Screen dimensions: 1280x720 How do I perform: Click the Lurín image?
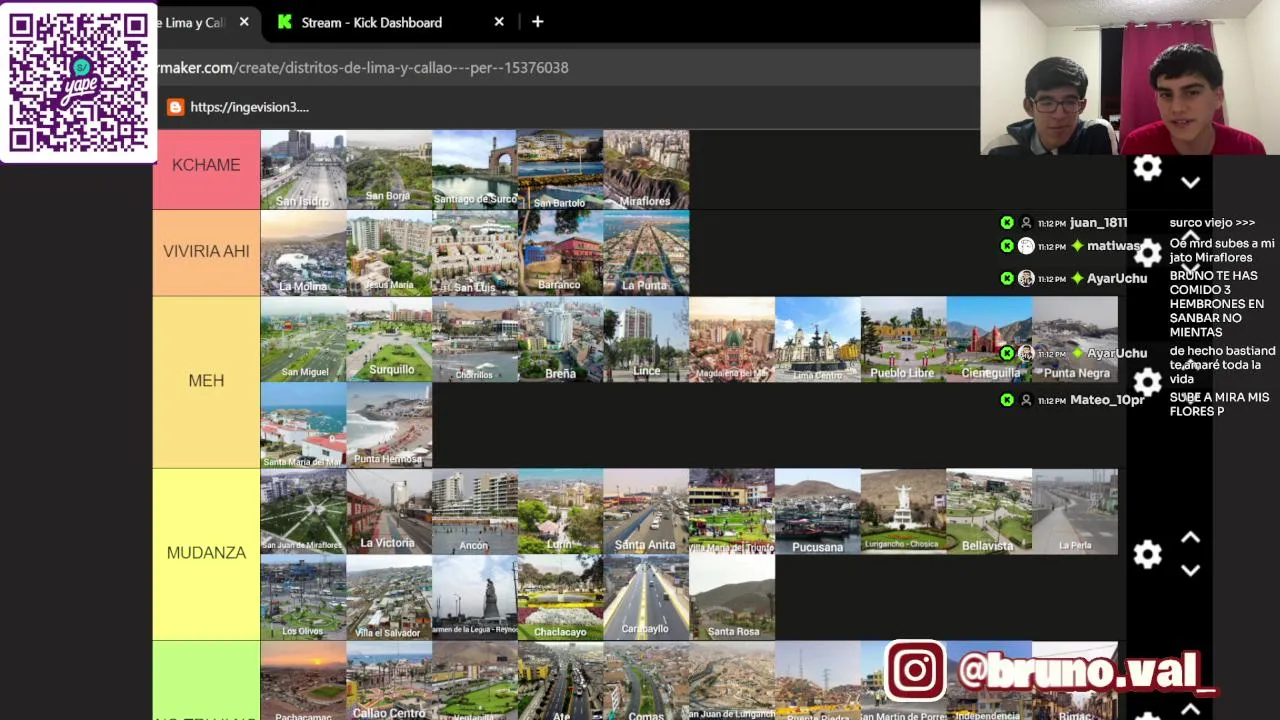(x=560, y=511)
